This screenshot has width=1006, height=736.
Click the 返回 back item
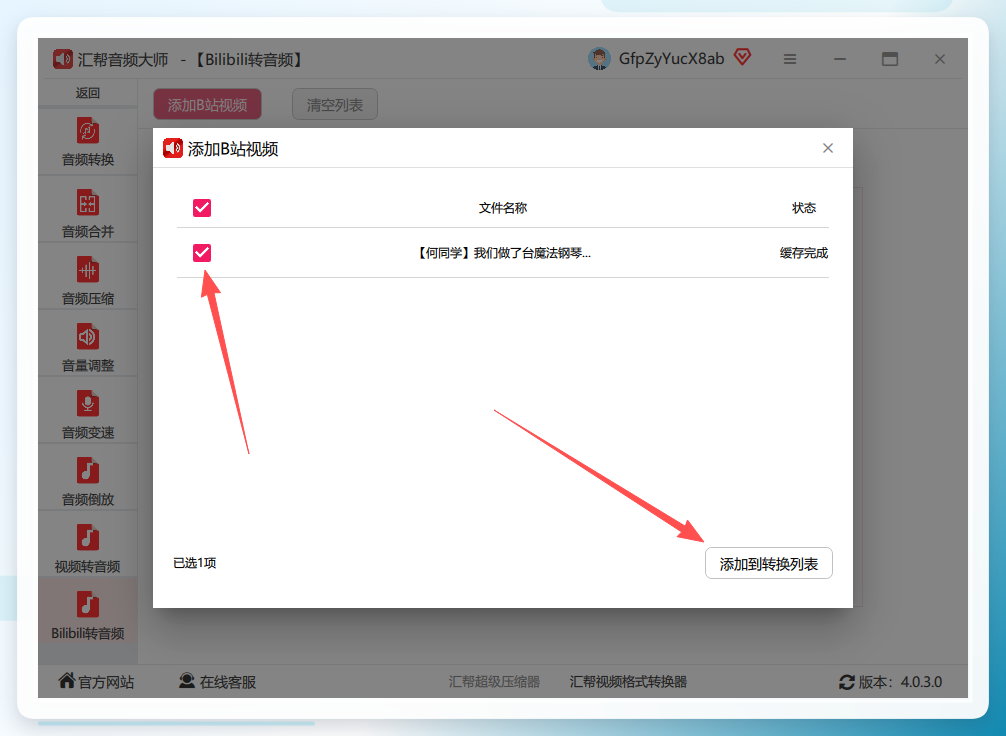pos(88,93)
